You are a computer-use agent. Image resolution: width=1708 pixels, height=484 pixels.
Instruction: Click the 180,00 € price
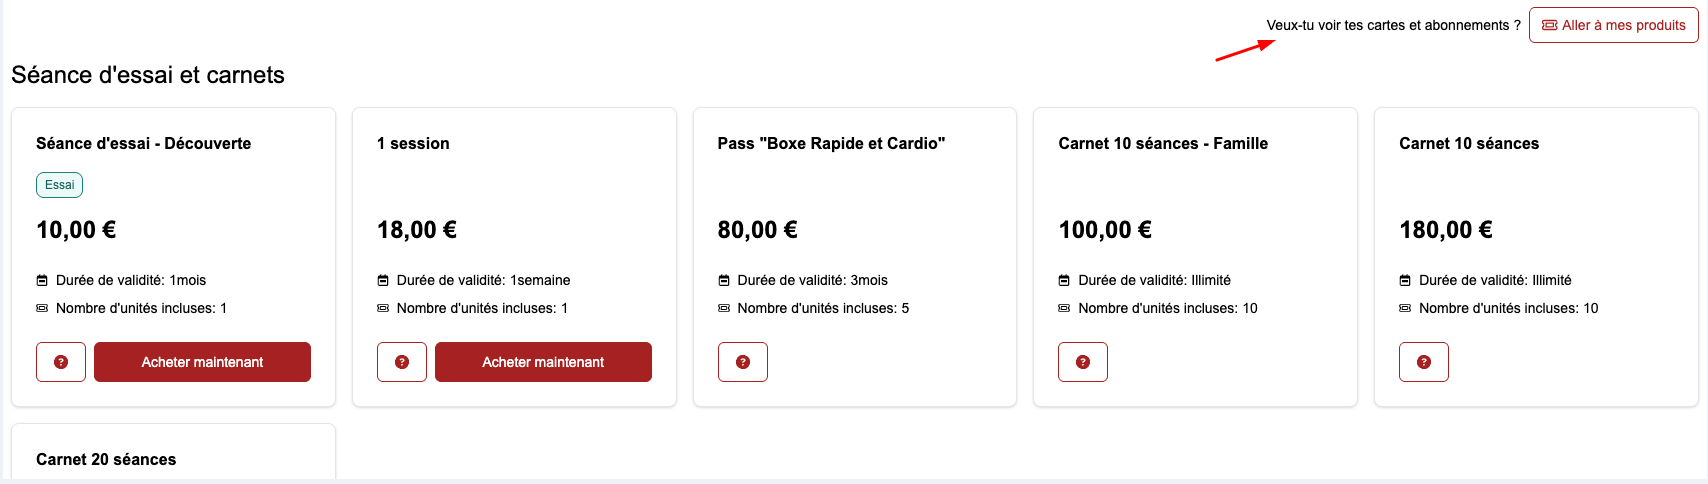[x=1445, y=230]
